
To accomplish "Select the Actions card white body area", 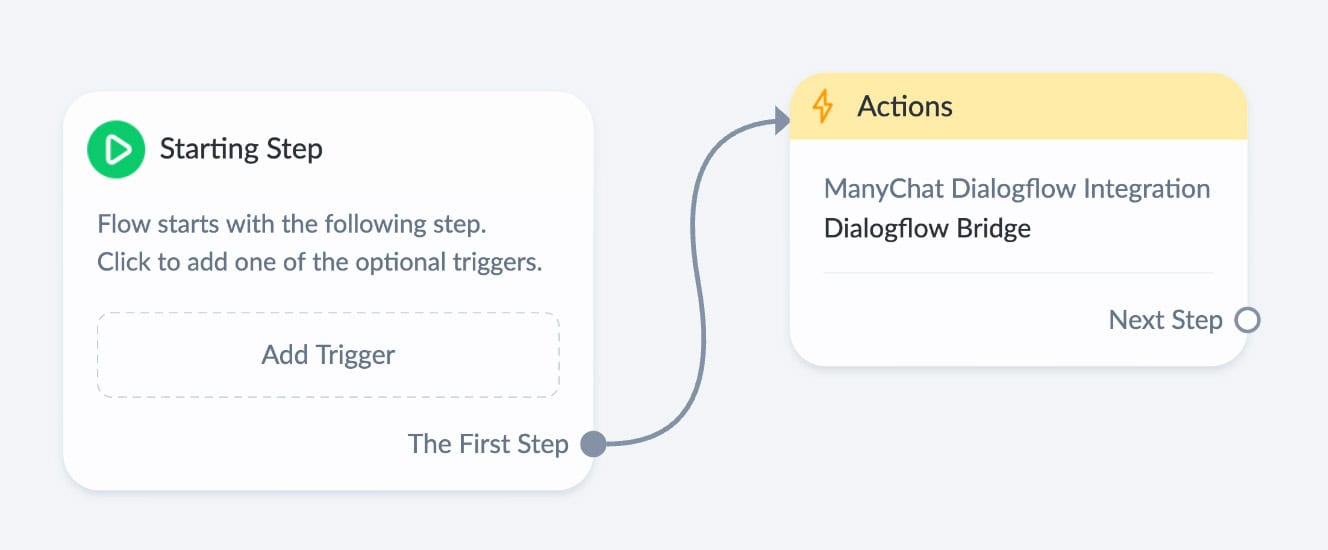I will coord(1018,252).
